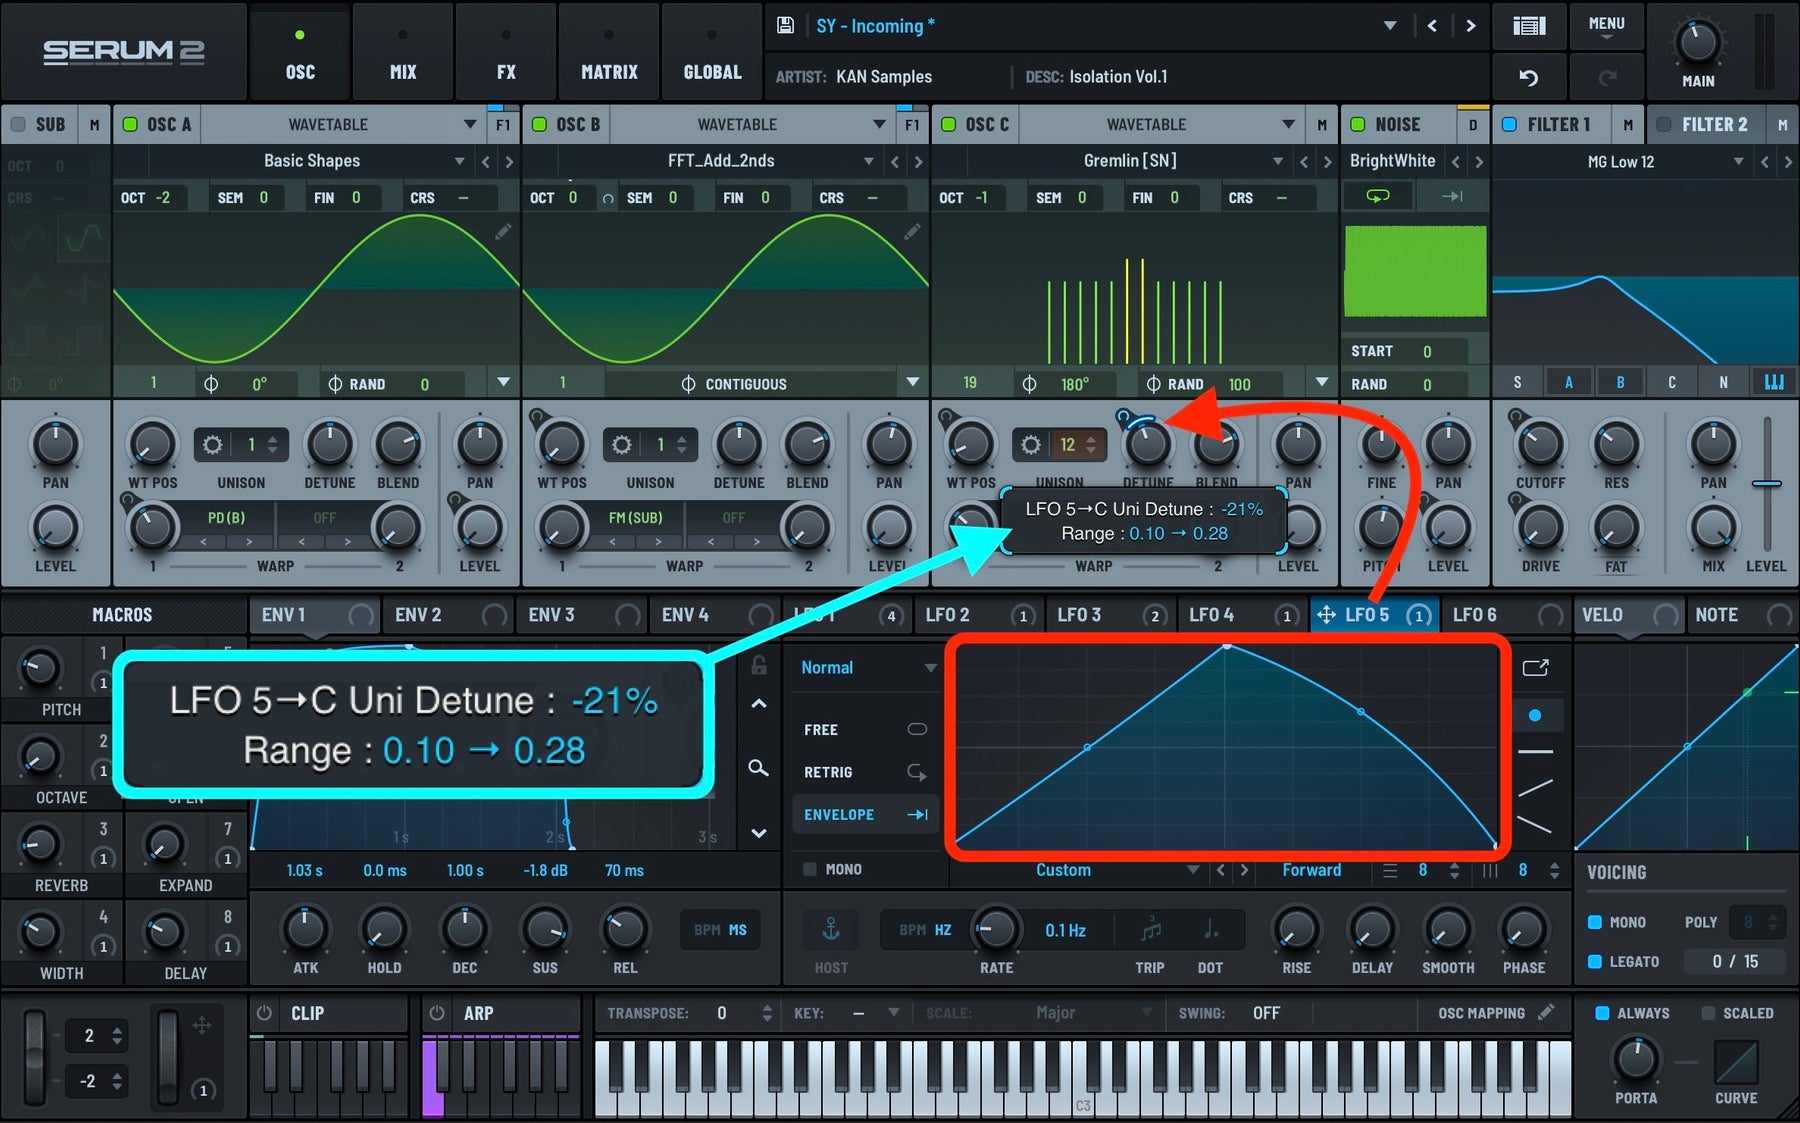Open the preset name dropdown arrow
The height and width of the screenshot is (1123, 1800).
pos(1390,26)
